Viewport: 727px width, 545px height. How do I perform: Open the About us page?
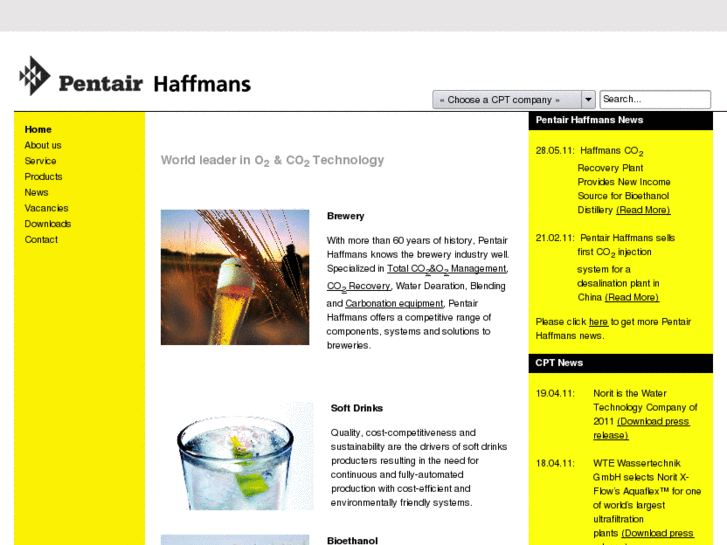click(x=43, y=145)
